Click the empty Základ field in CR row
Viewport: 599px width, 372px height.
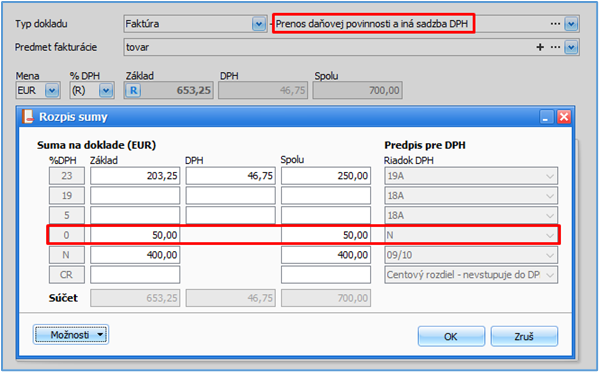click(135, 275)
